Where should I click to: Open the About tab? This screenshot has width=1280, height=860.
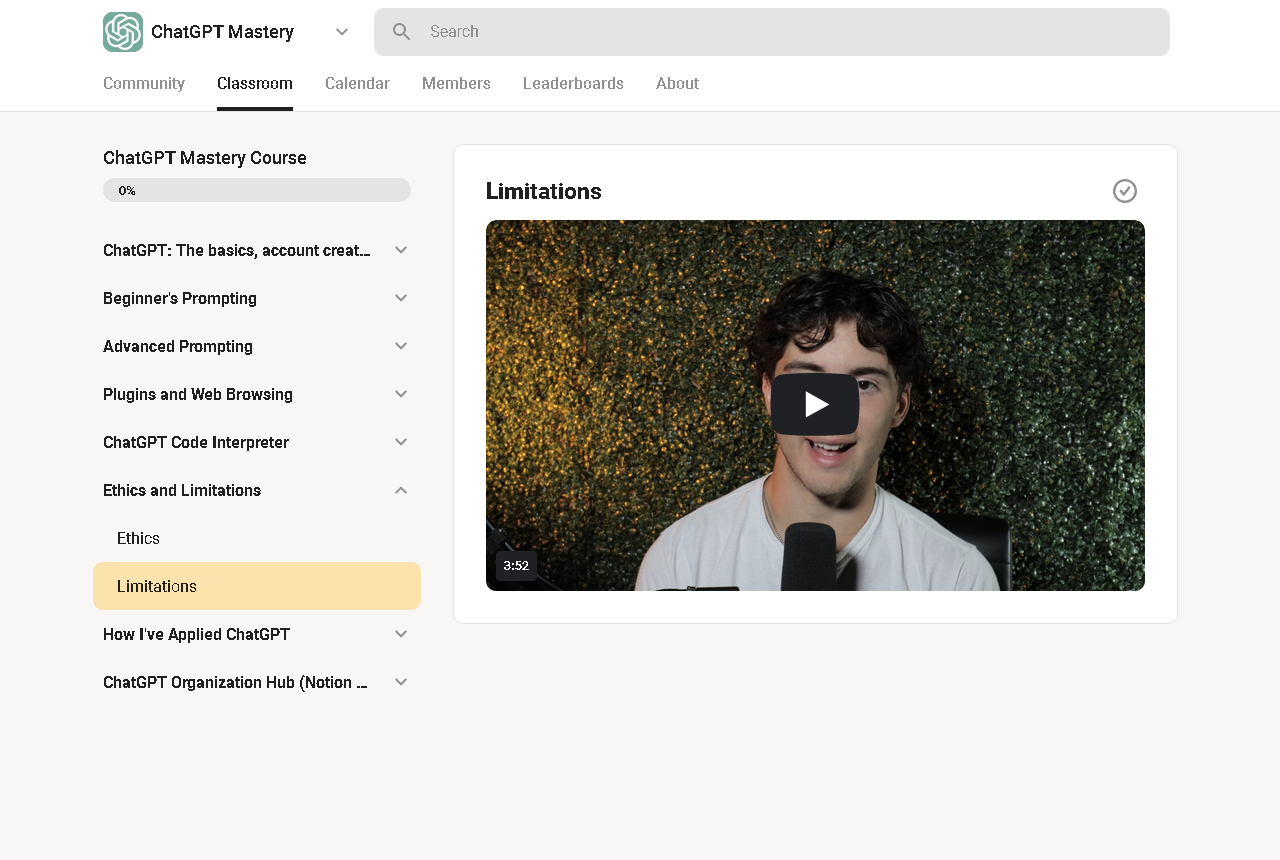[x=677, y=84]
